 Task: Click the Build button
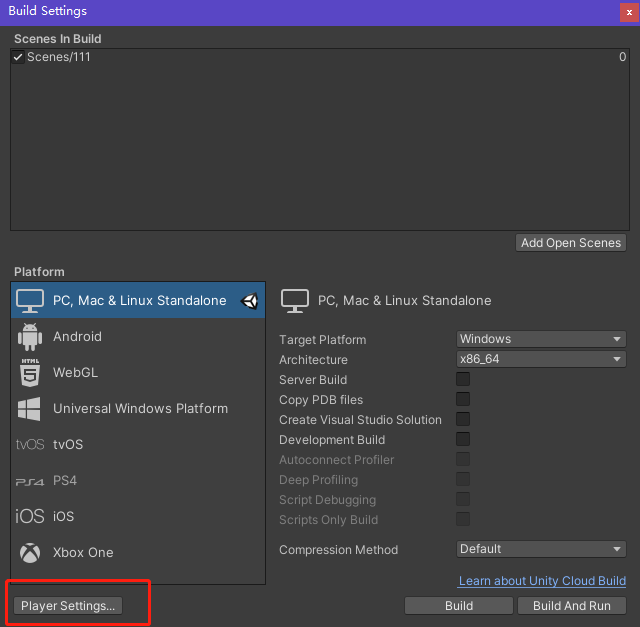click(x=459, y=606)
